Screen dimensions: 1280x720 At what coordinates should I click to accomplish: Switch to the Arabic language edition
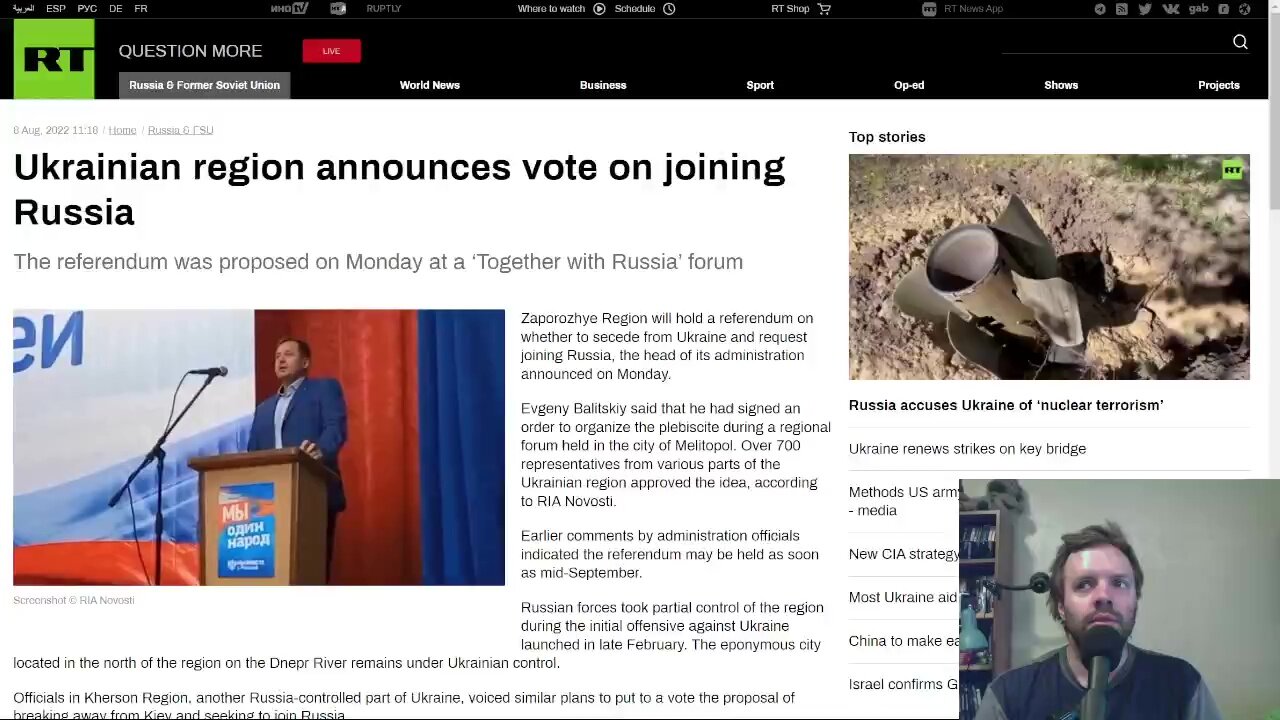click(x=23, y=9)
